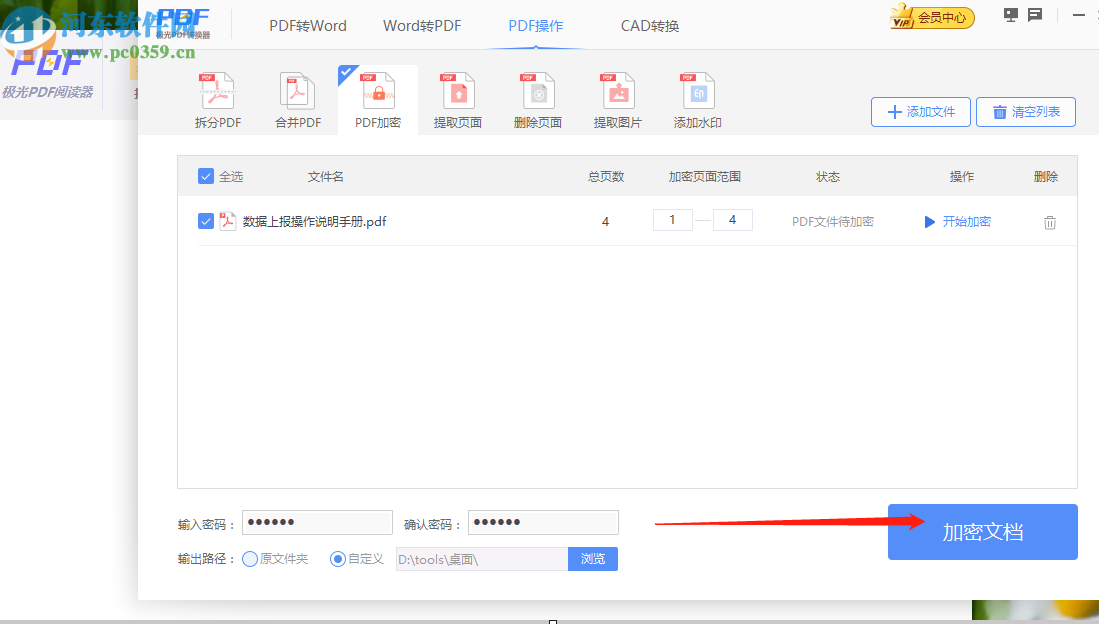Open the 合并PDF (Merge PDF) tool
The image size is (1099, 624).
(x=297, y=97)
